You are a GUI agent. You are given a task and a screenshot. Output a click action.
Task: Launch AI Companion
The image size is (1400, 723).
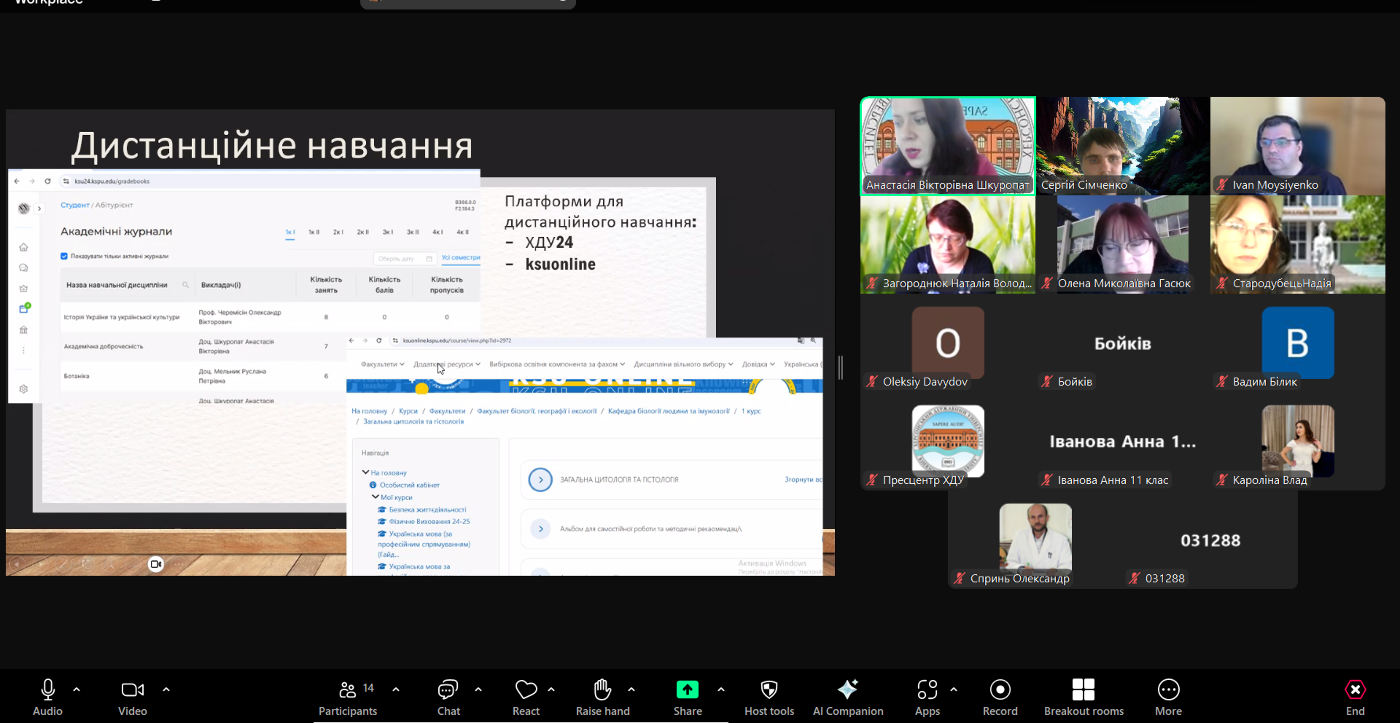(x=848, y=697)
